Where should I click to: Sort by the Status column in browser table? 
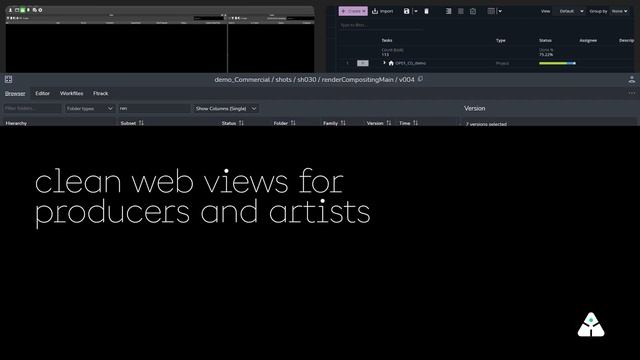point(241,123)
